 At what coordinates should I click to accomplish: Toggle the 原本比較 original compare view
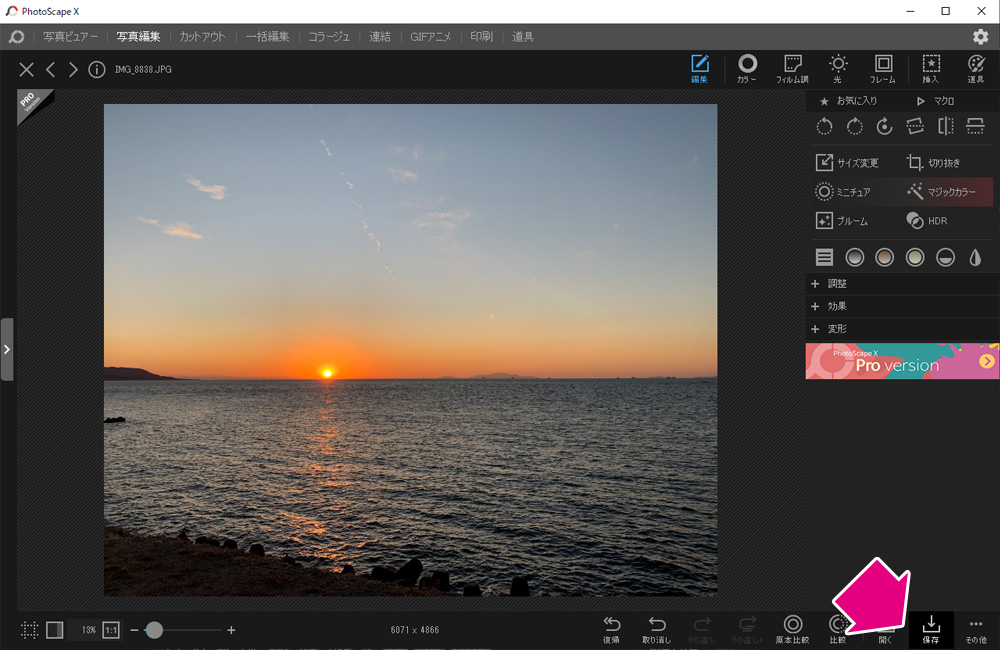click(792, 629)
